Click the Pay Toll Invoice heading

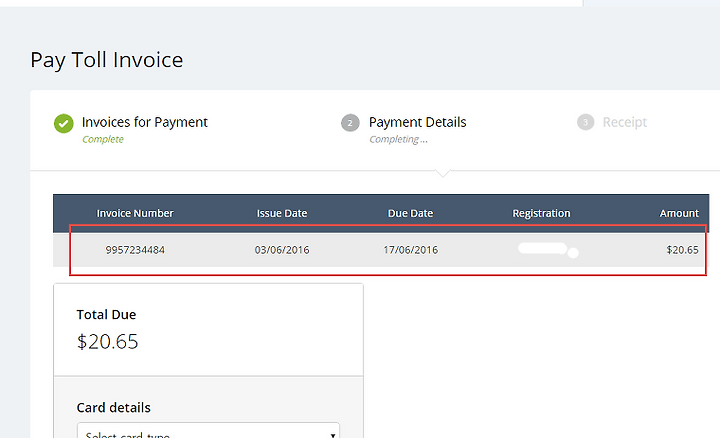pyautogui.click(x=107, y=60)
